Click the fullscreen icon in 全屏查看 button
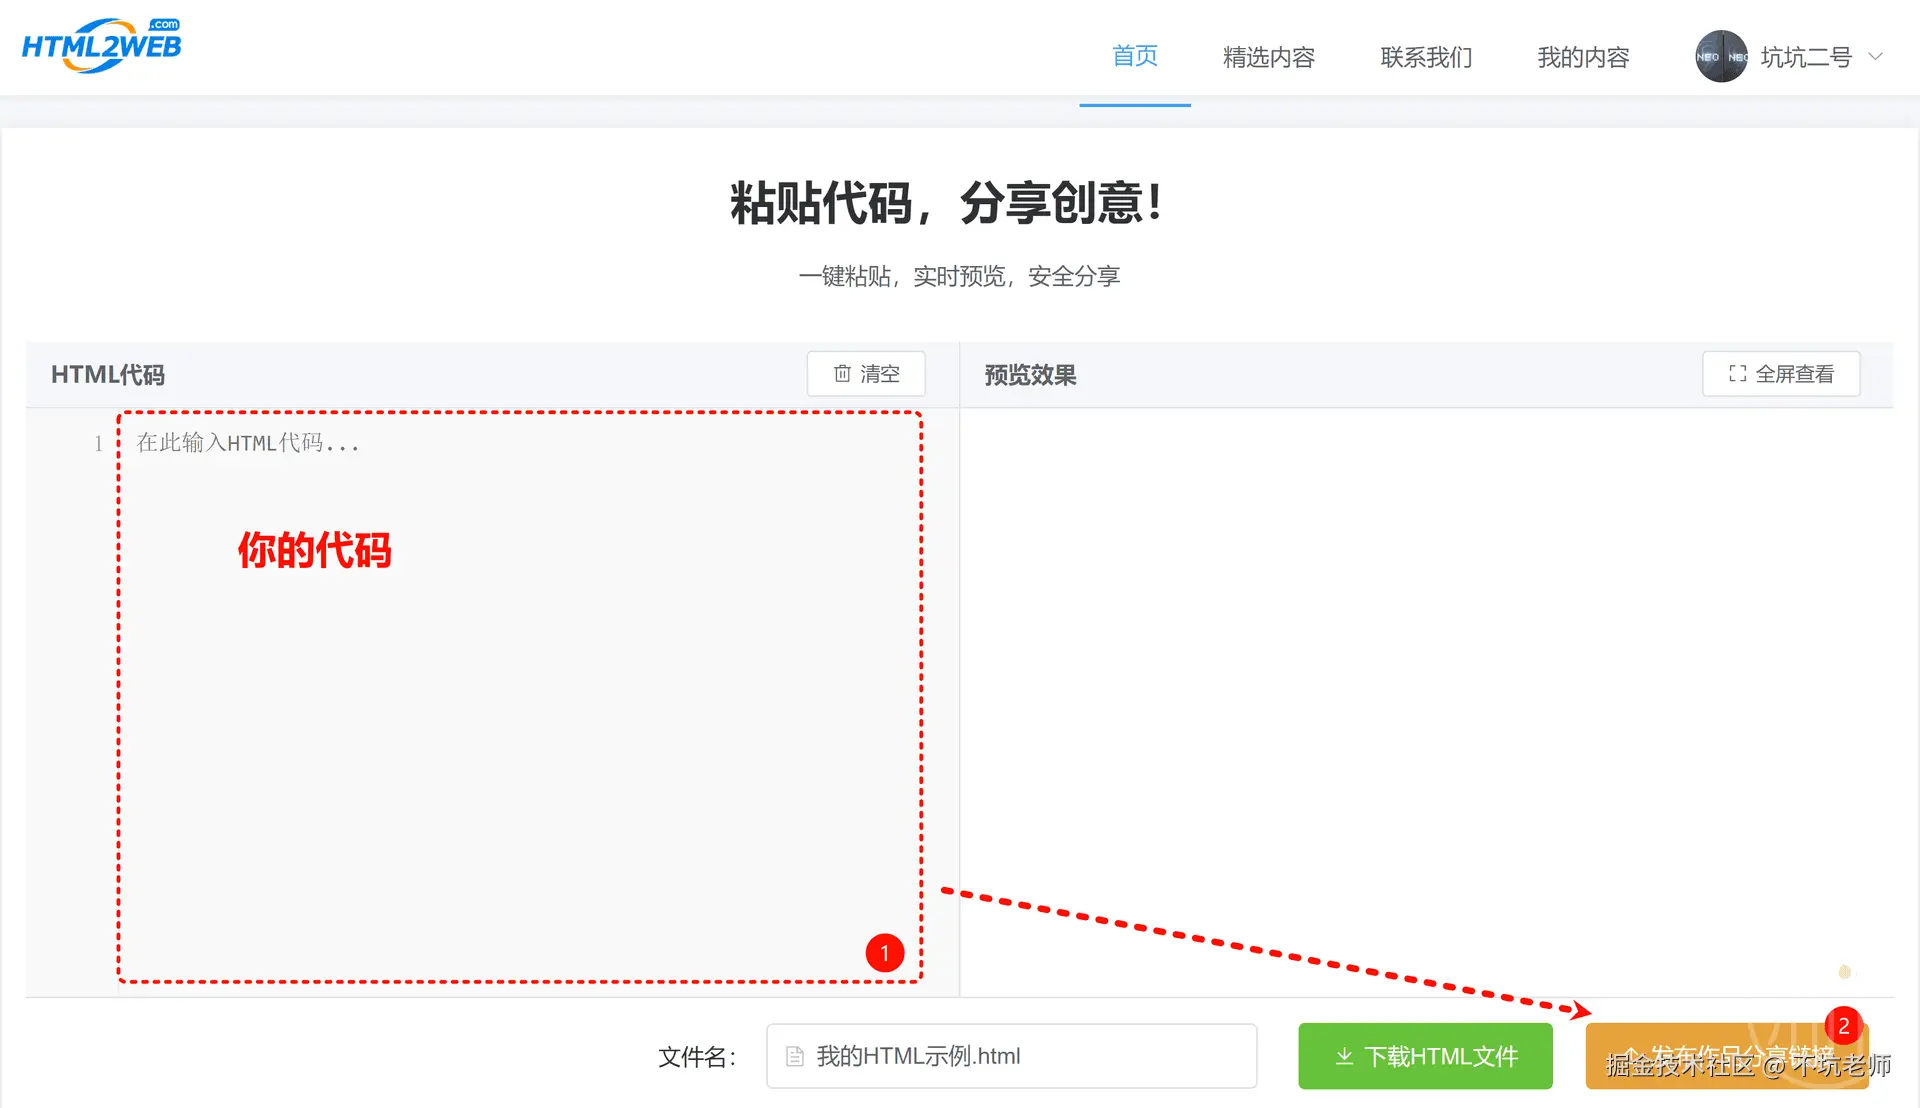This screenshot has height=1108, width=1920. 1737,374
